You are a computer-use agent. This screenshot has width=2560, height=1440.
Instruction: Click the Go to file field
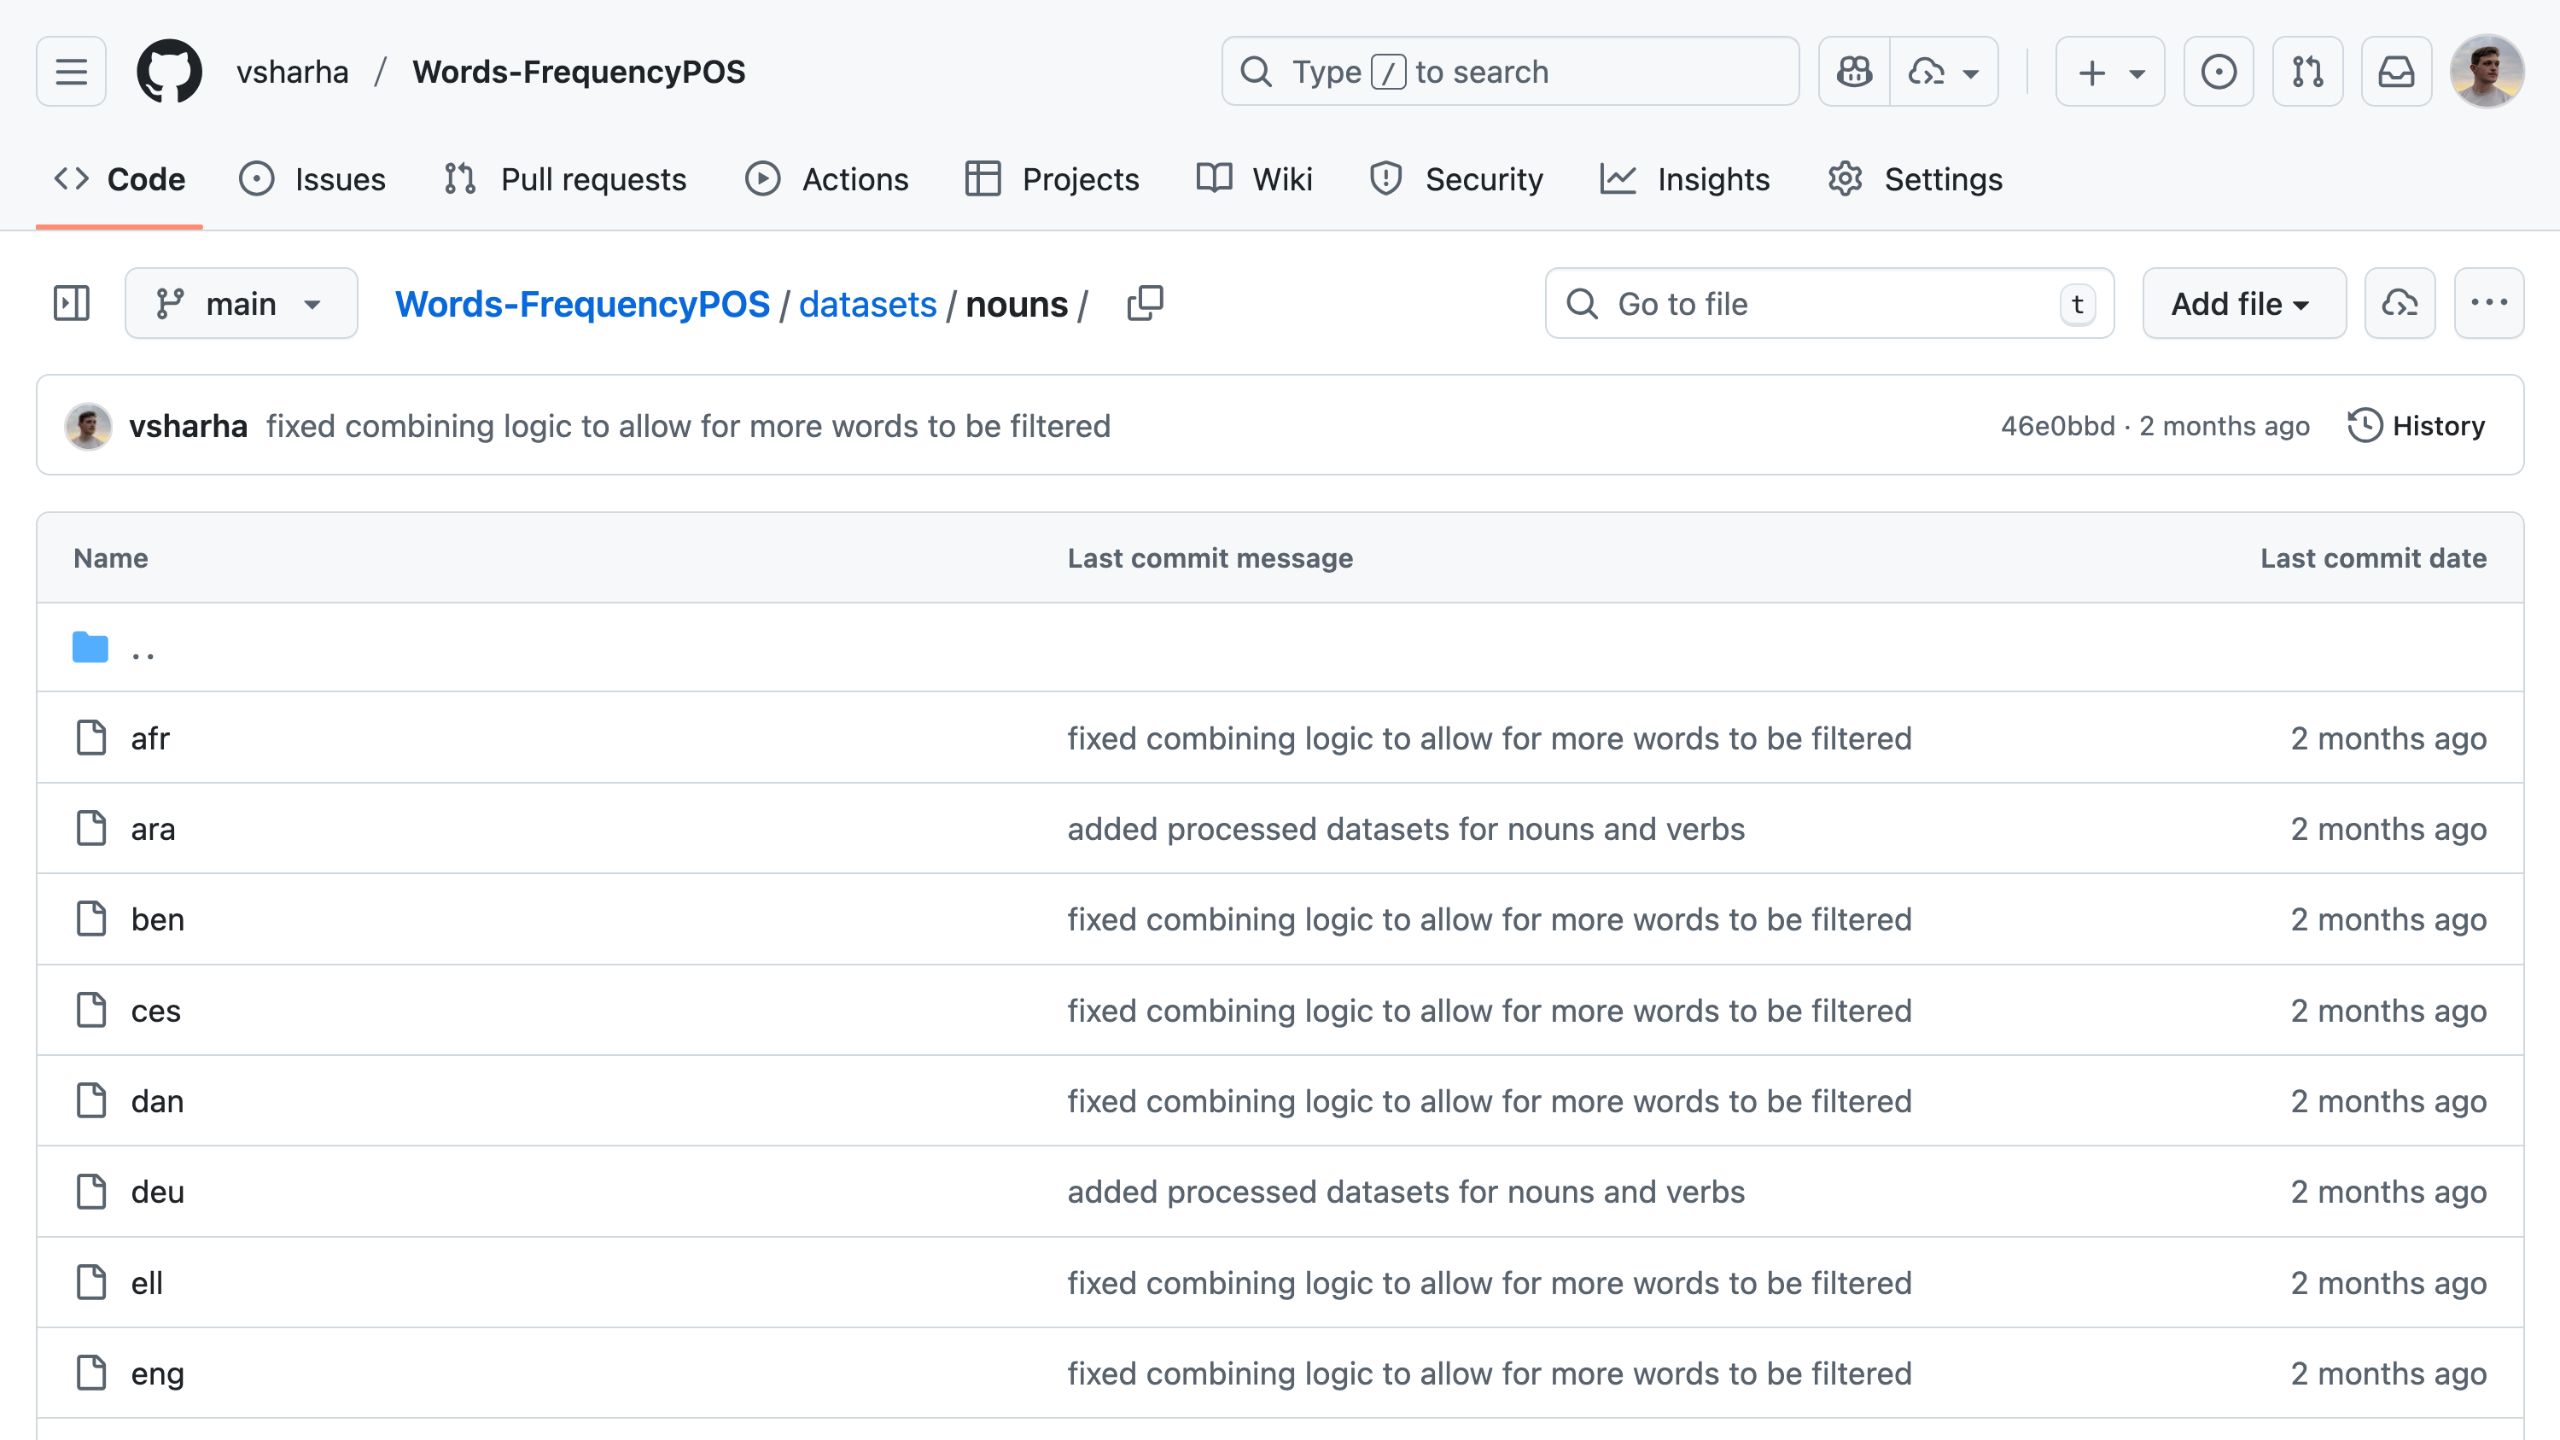(x=1828, y=303)
